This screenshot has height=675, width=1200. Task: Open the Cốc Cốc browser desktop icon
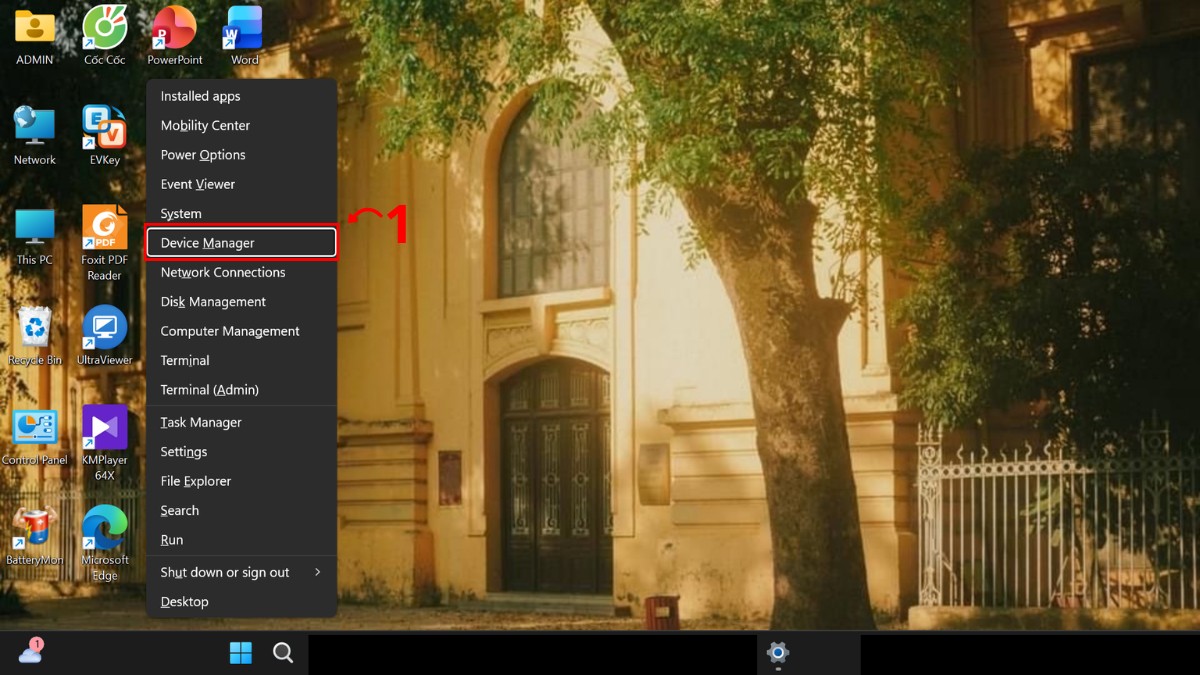(104, 35)
